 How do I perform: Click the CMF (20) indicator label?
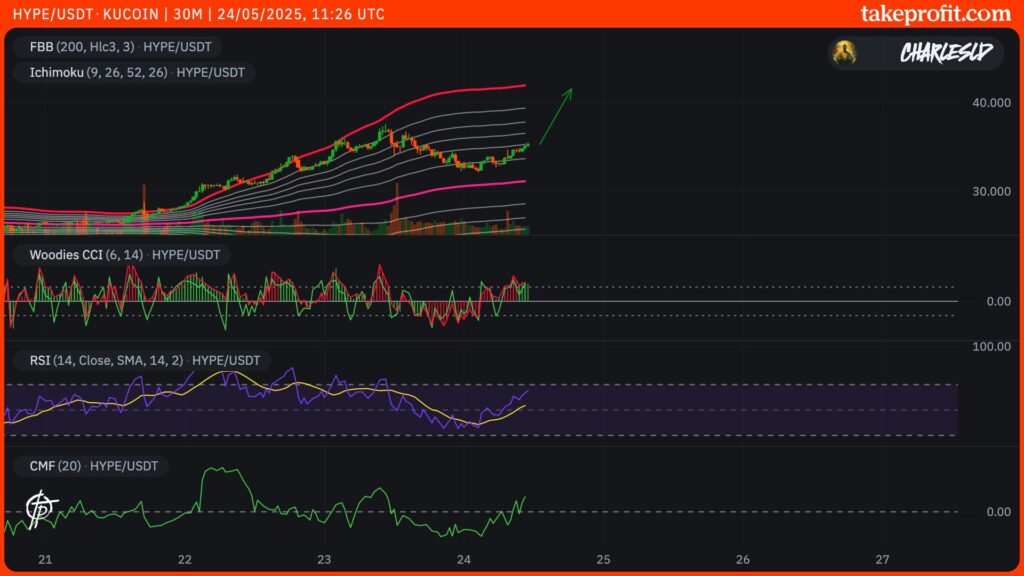pyautogui.click(x=92, y=466)
